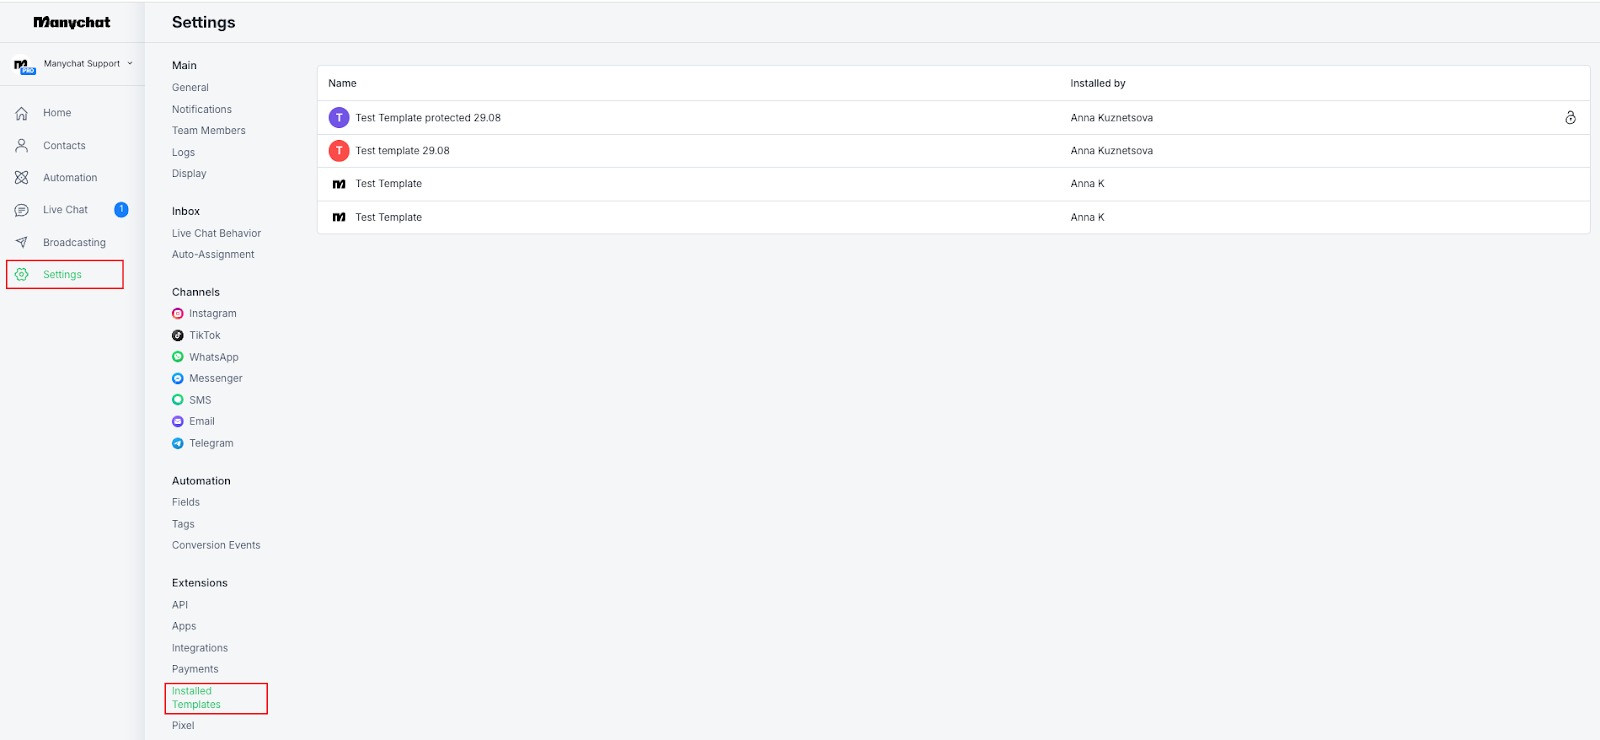The width and height of the screenshot is (1600, 740).
Task: Open Live Chat bubble icon
Action: [21, 210]
